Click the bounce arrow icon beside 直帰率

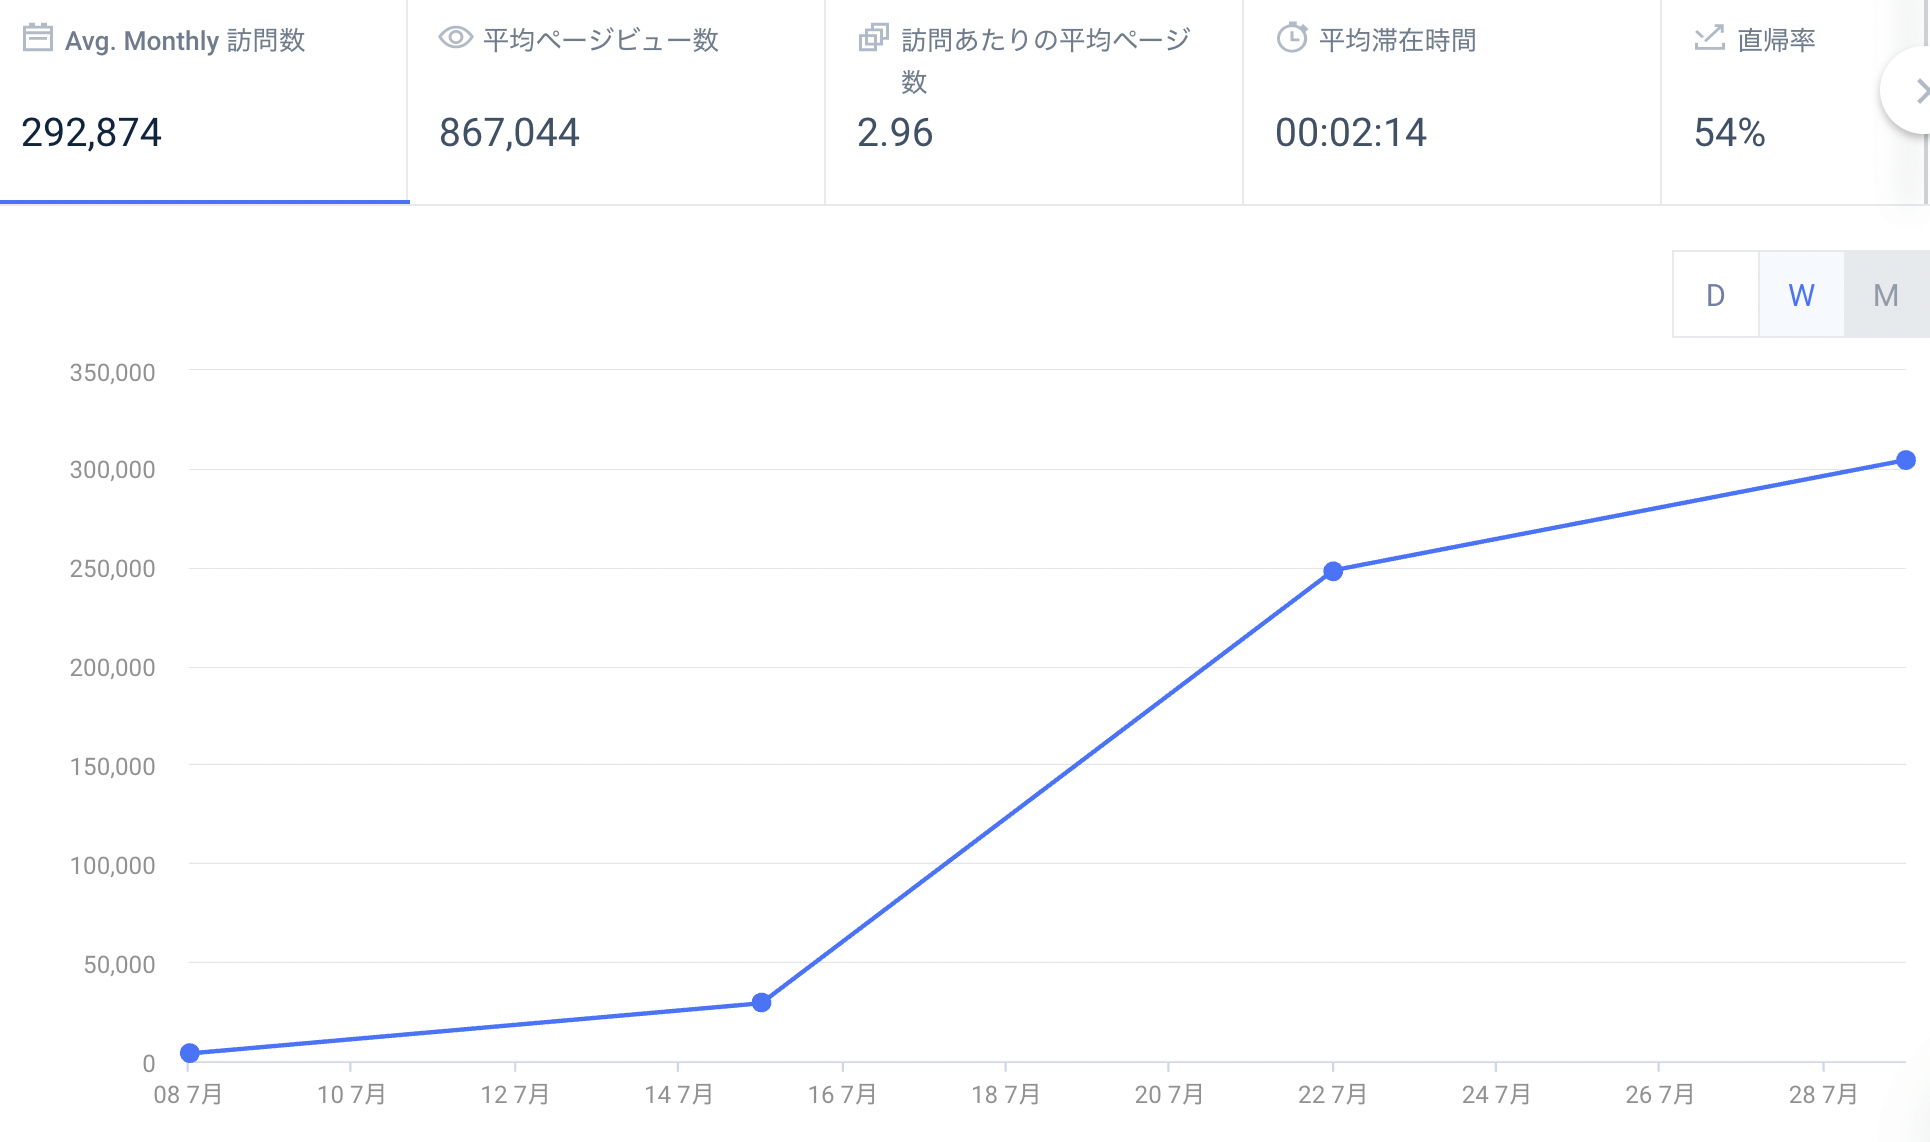tap(1709, 38)
